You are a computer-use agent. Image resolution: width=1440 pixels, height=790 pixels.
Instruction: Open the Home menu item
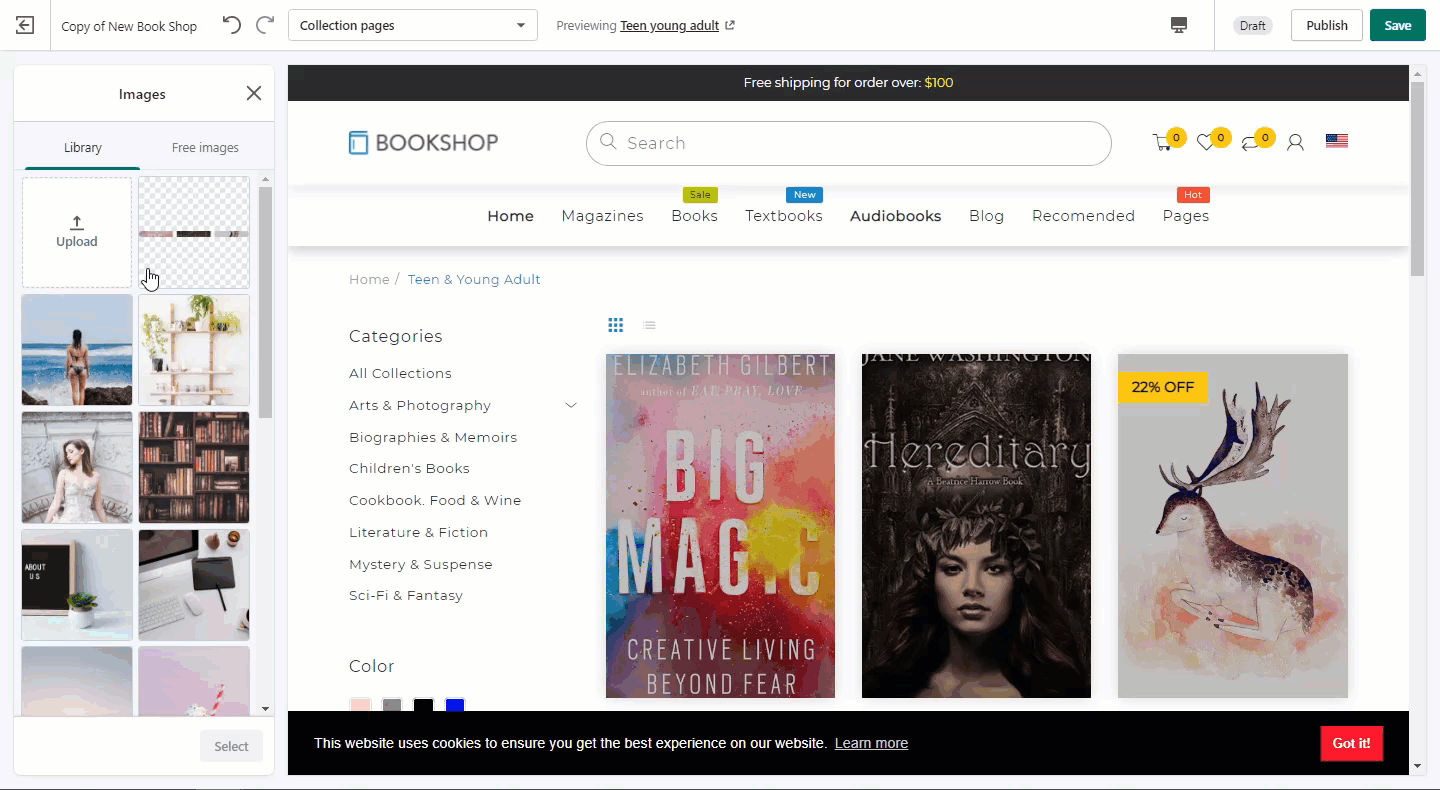pos(510,216)
